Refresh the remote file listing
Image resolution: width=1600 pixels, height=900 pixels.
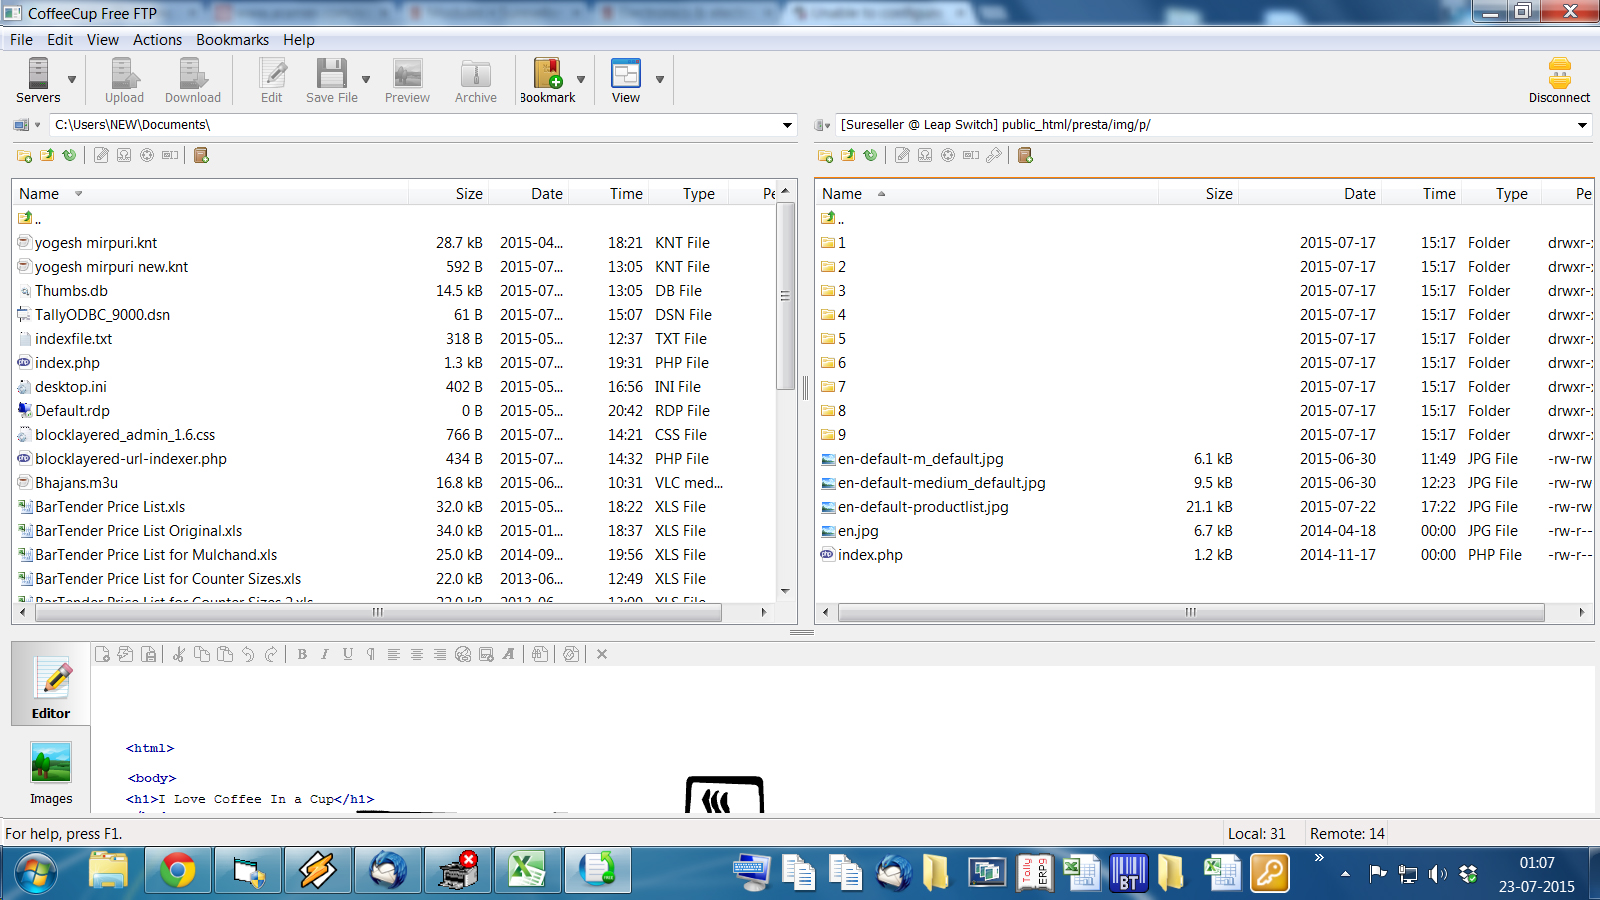(870, 155)
